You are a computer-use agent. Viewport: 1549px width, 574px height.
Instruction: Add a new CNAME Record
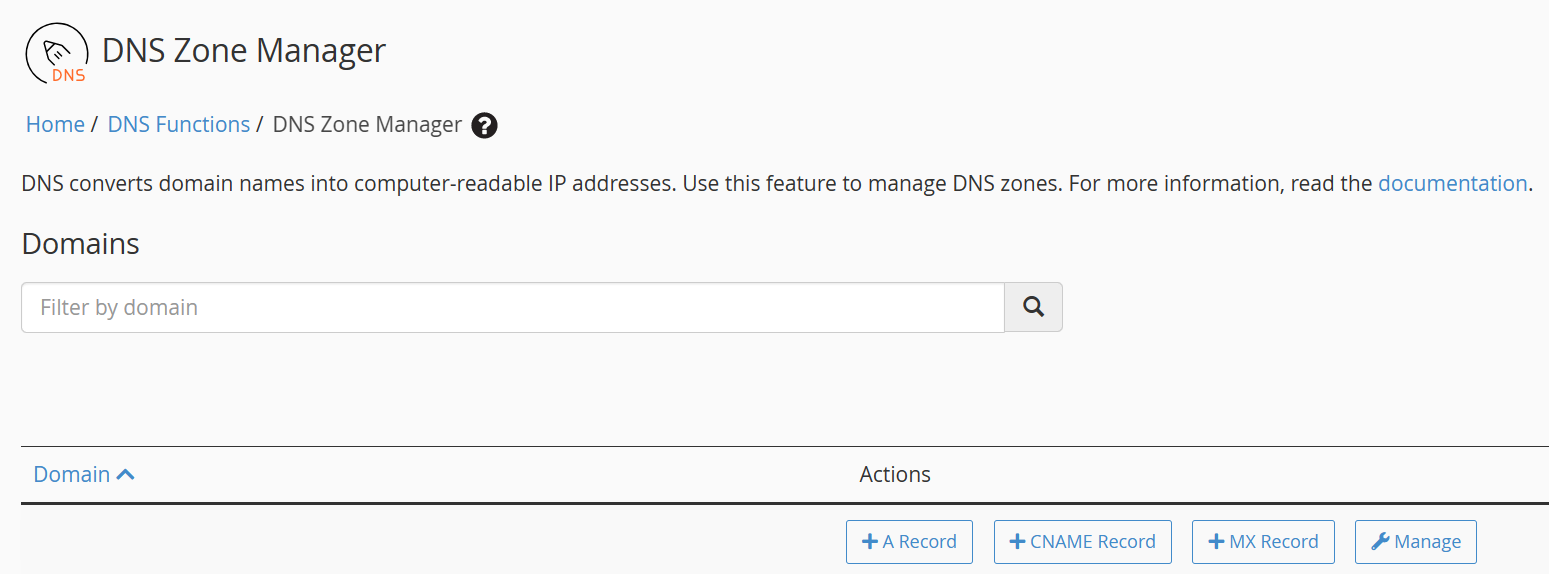1083,541
